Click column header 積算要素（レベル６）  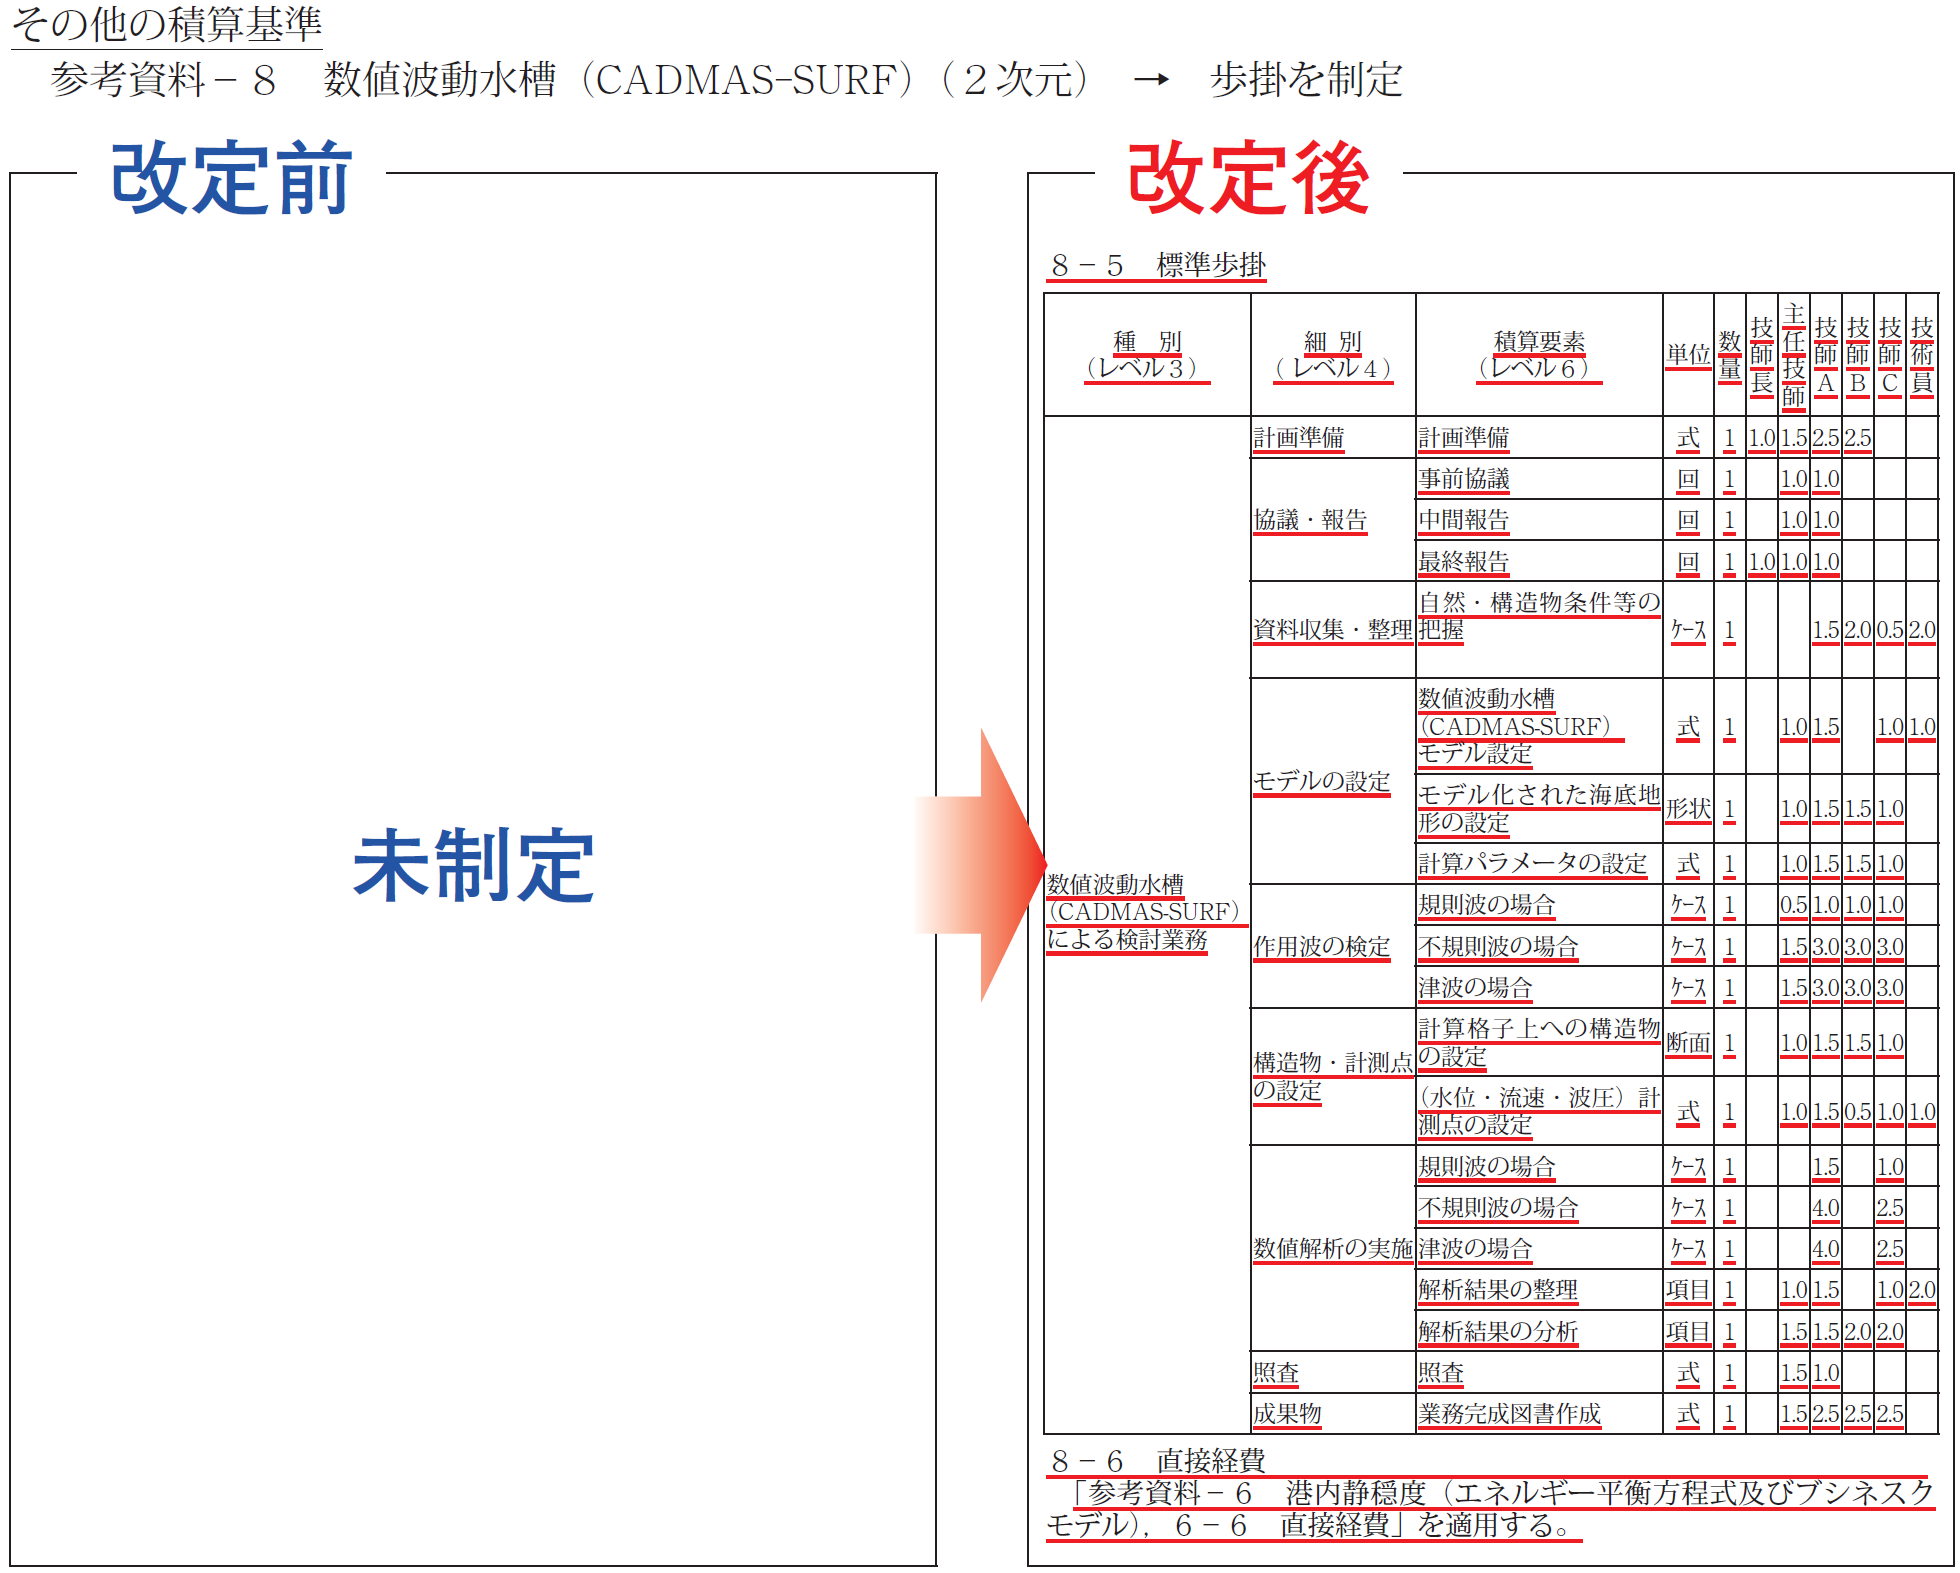click(1539, 355)
